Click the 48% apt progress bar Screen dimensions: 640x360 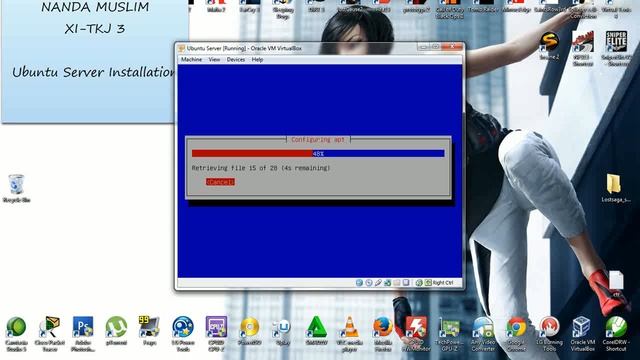318,153
